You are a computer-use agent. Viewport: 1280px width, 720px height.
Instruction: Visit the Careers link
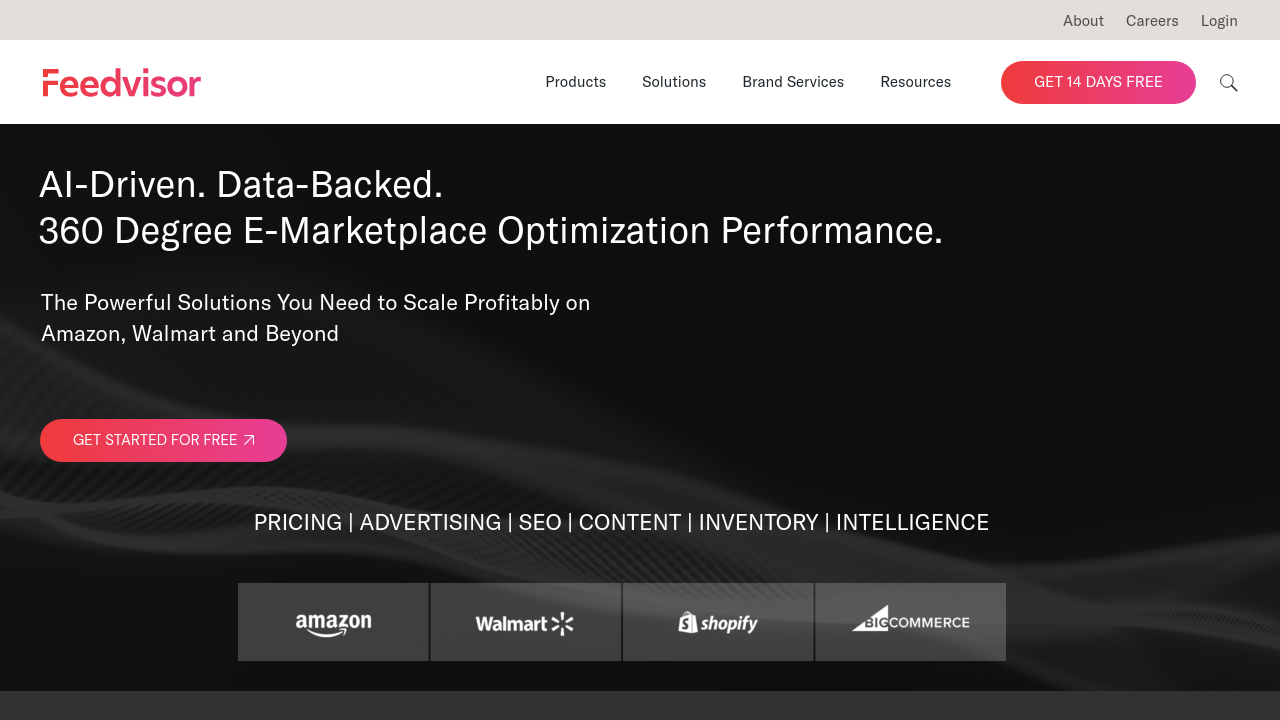coord(1152,21)
